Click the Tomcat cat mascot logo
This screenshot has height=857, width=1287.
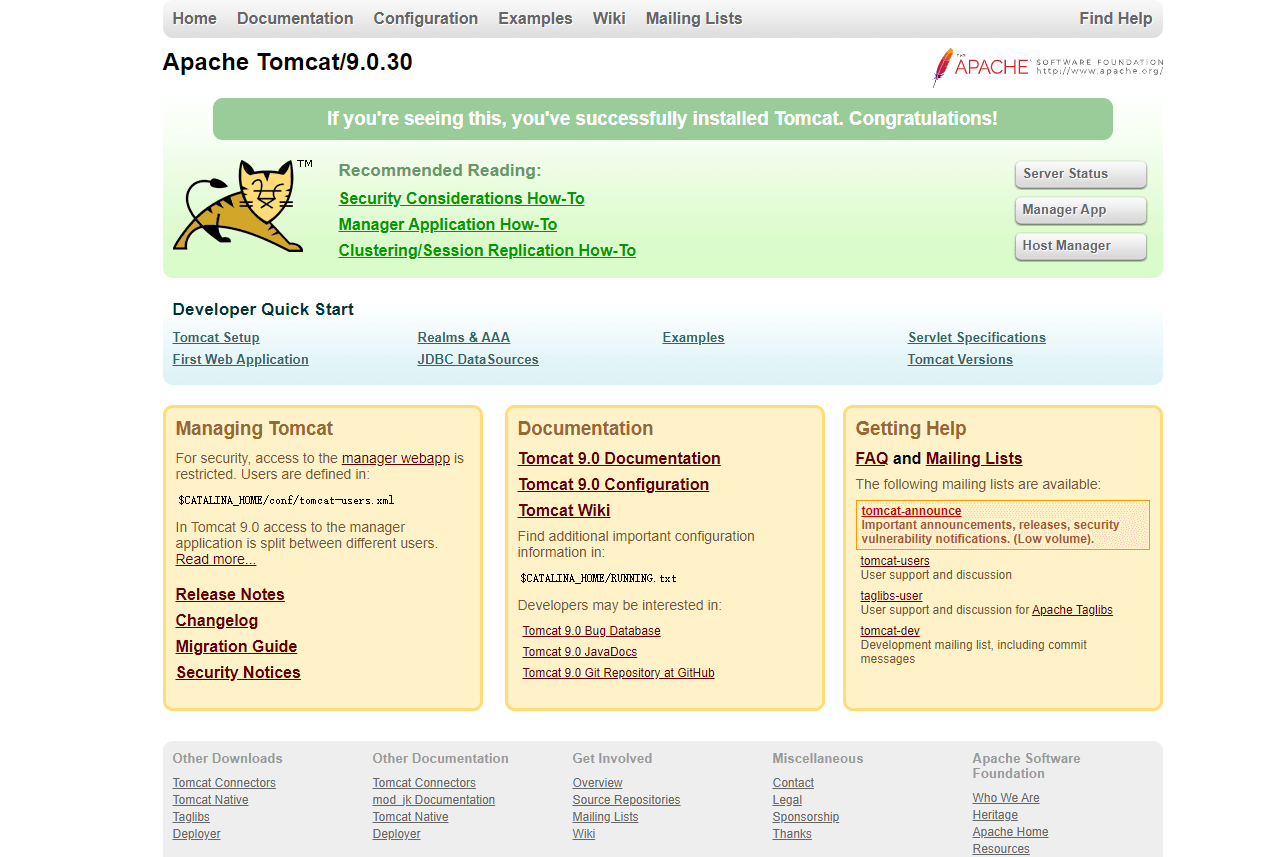[241, 205]
